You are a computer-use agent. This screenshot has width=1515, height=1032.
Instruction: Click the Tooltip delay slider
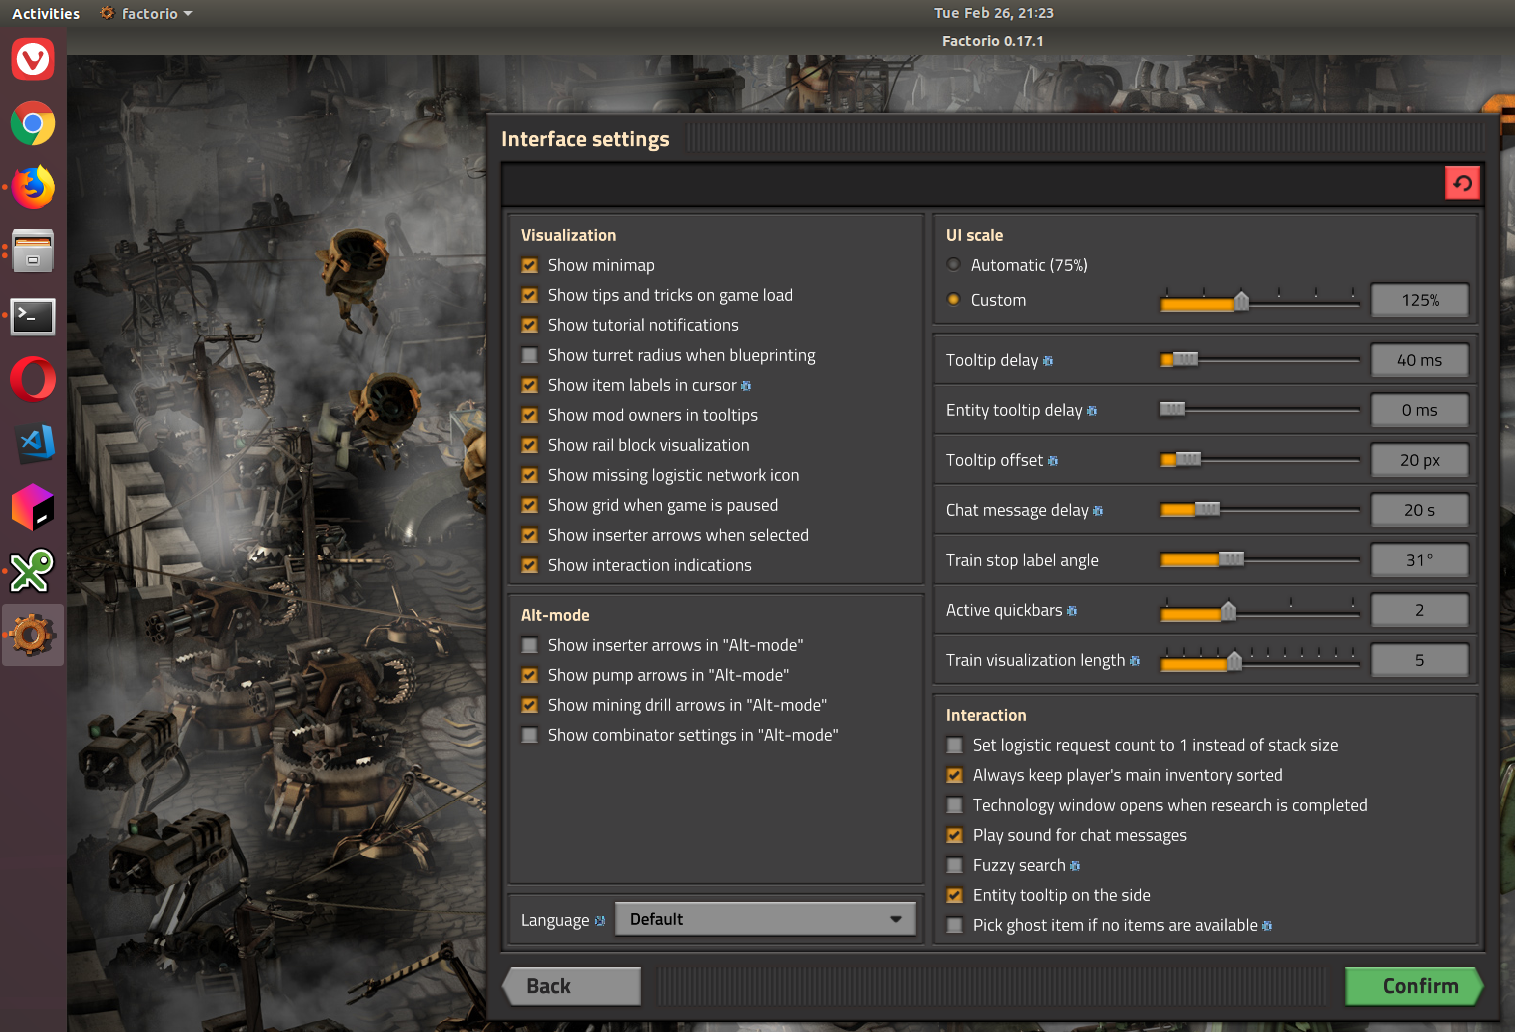pos(1260,359)
